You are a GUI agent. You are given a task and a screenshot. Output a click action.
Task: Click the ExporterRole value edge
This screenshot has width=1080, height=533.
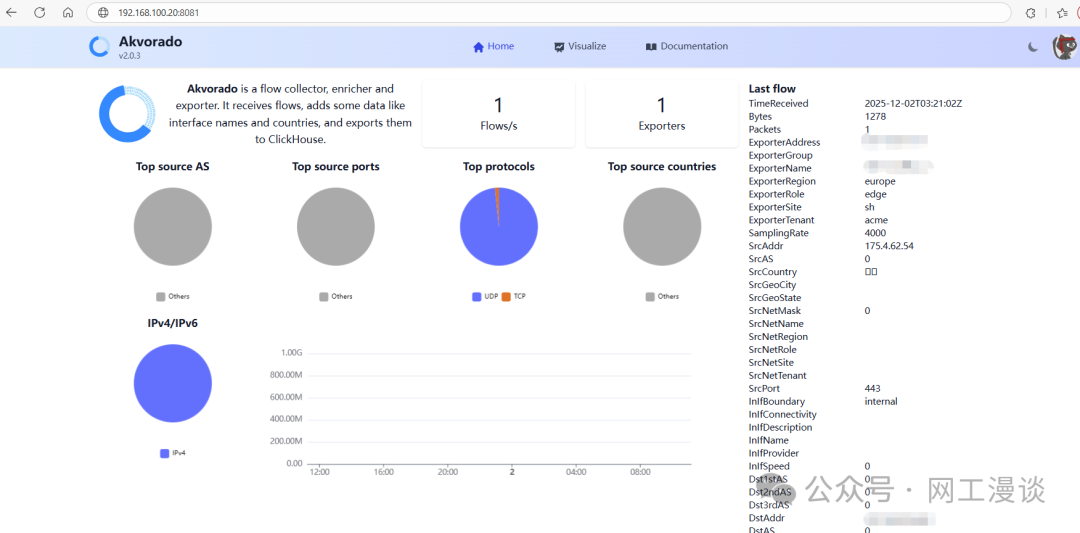(x=875, y=194)
